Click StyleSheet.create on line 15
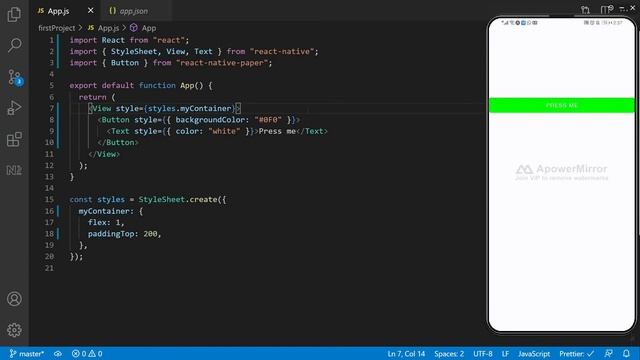Viewport: 640px width, 360px height. [178, 200]
